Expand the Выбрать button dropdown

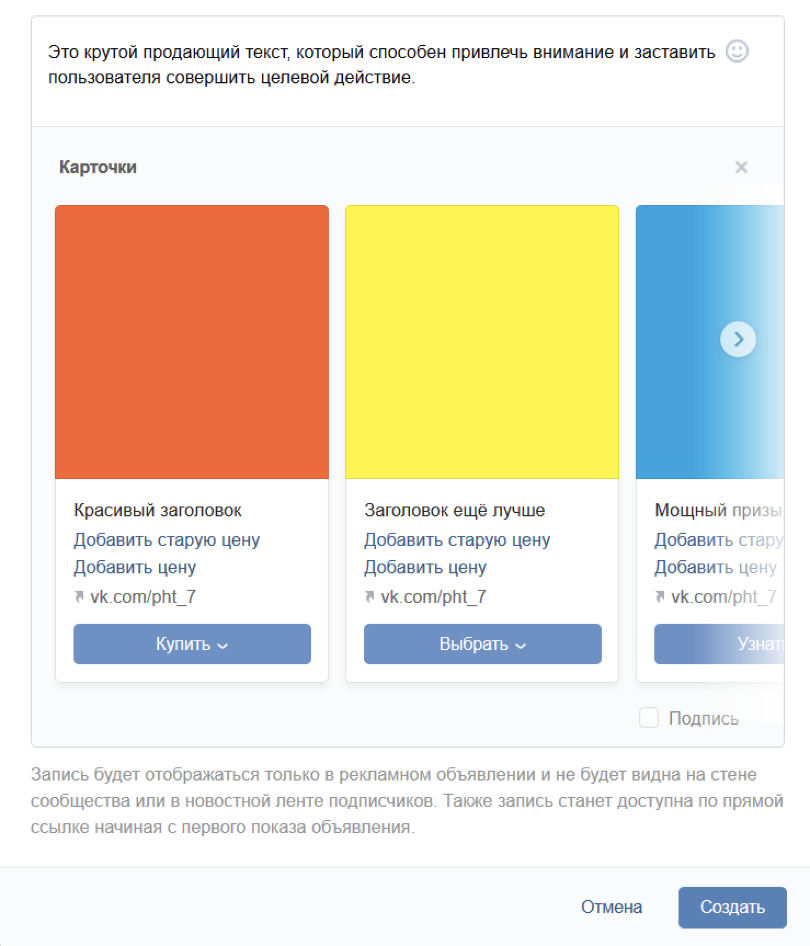pos(483,644)
